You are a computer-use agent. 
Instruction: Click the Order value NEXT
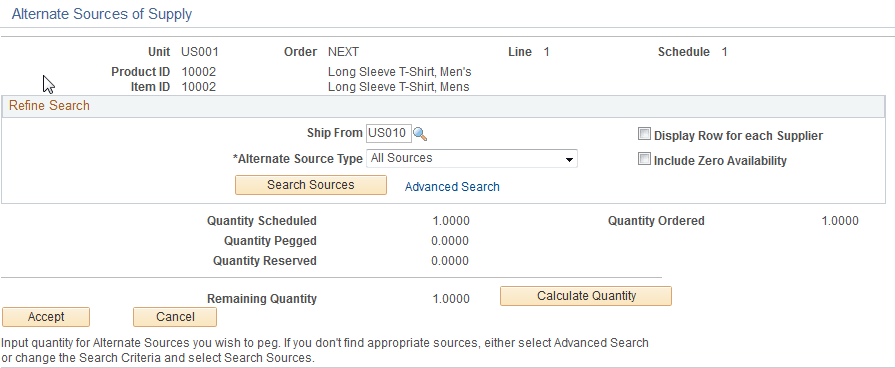pyautogui.click(x=344, y=52)
